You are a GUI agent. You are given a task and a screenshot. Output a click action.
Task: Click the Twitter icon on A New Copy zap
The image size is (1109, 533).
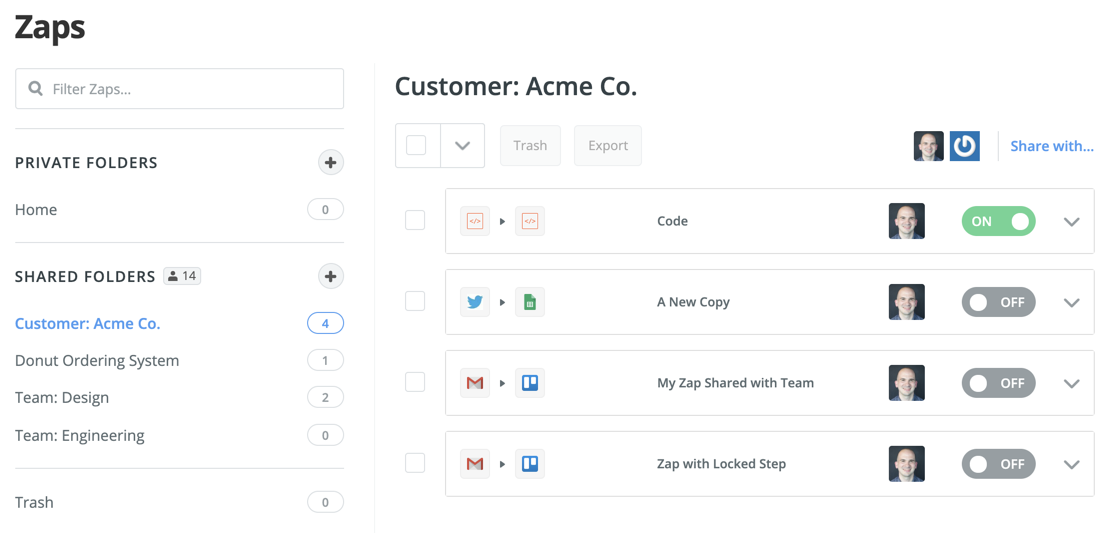click(475, 302)
